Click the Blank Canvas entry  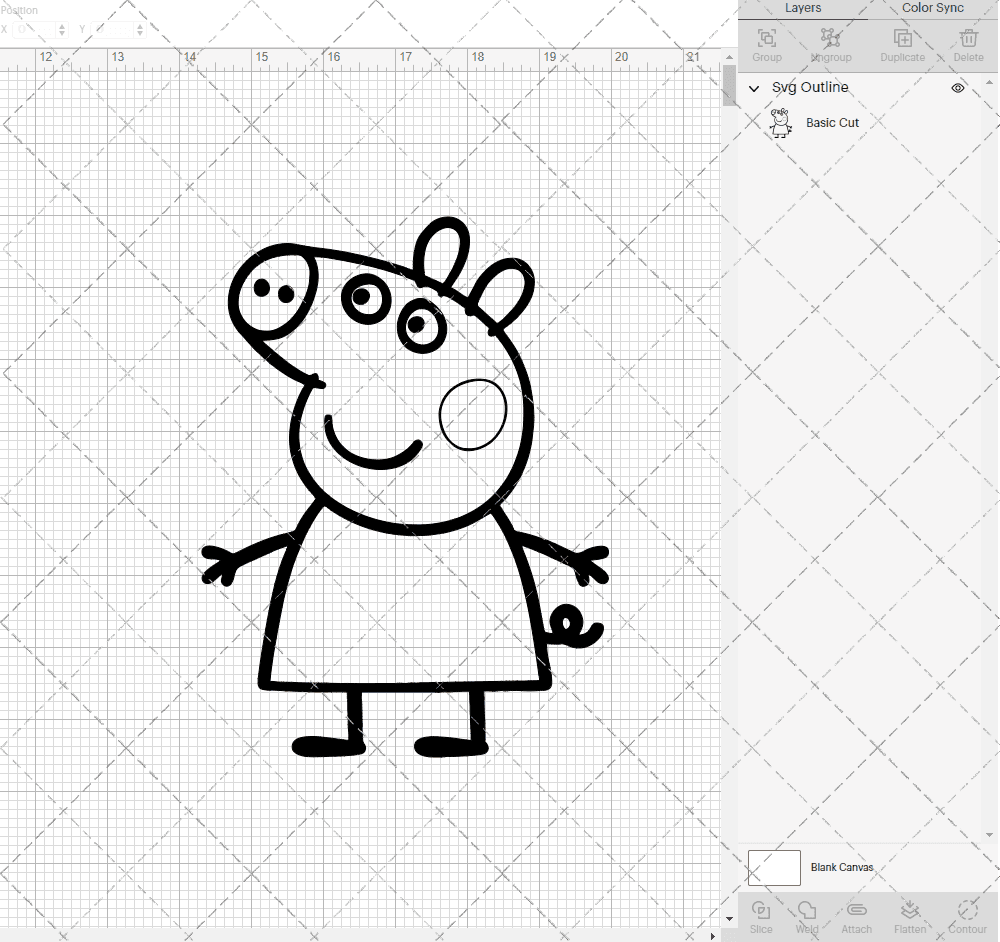843,867
